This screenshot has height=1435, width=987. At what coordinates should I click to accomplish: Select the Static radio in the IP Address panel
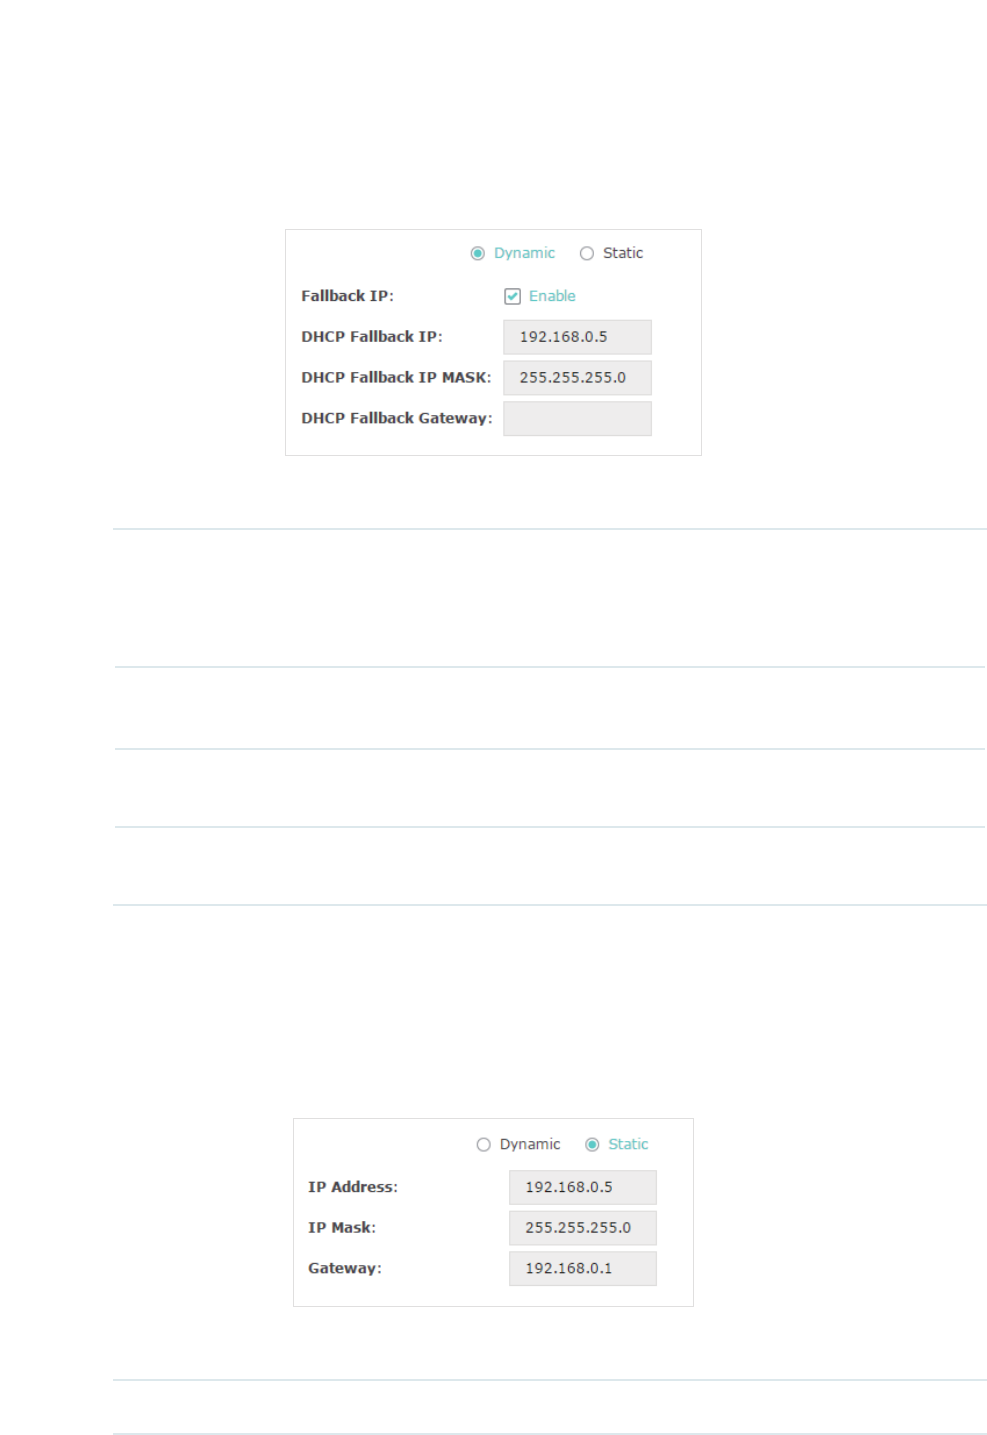tap(592, 1144)
